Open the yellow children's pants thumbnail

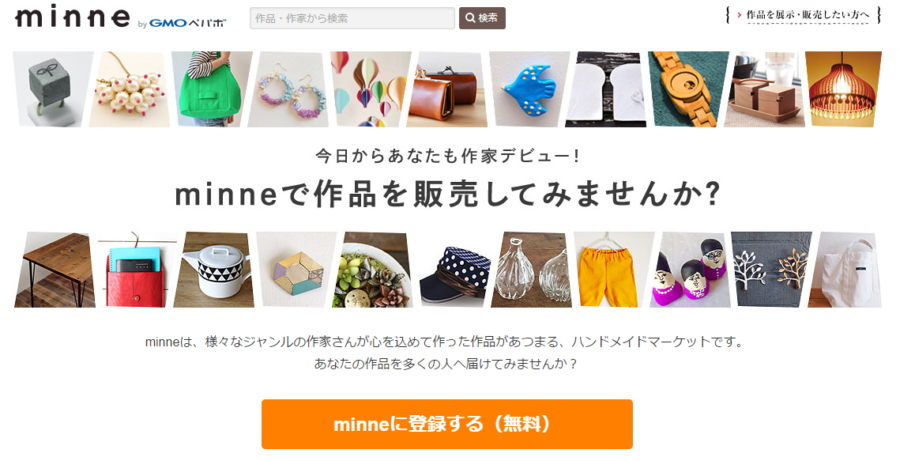tap(611, 270)
